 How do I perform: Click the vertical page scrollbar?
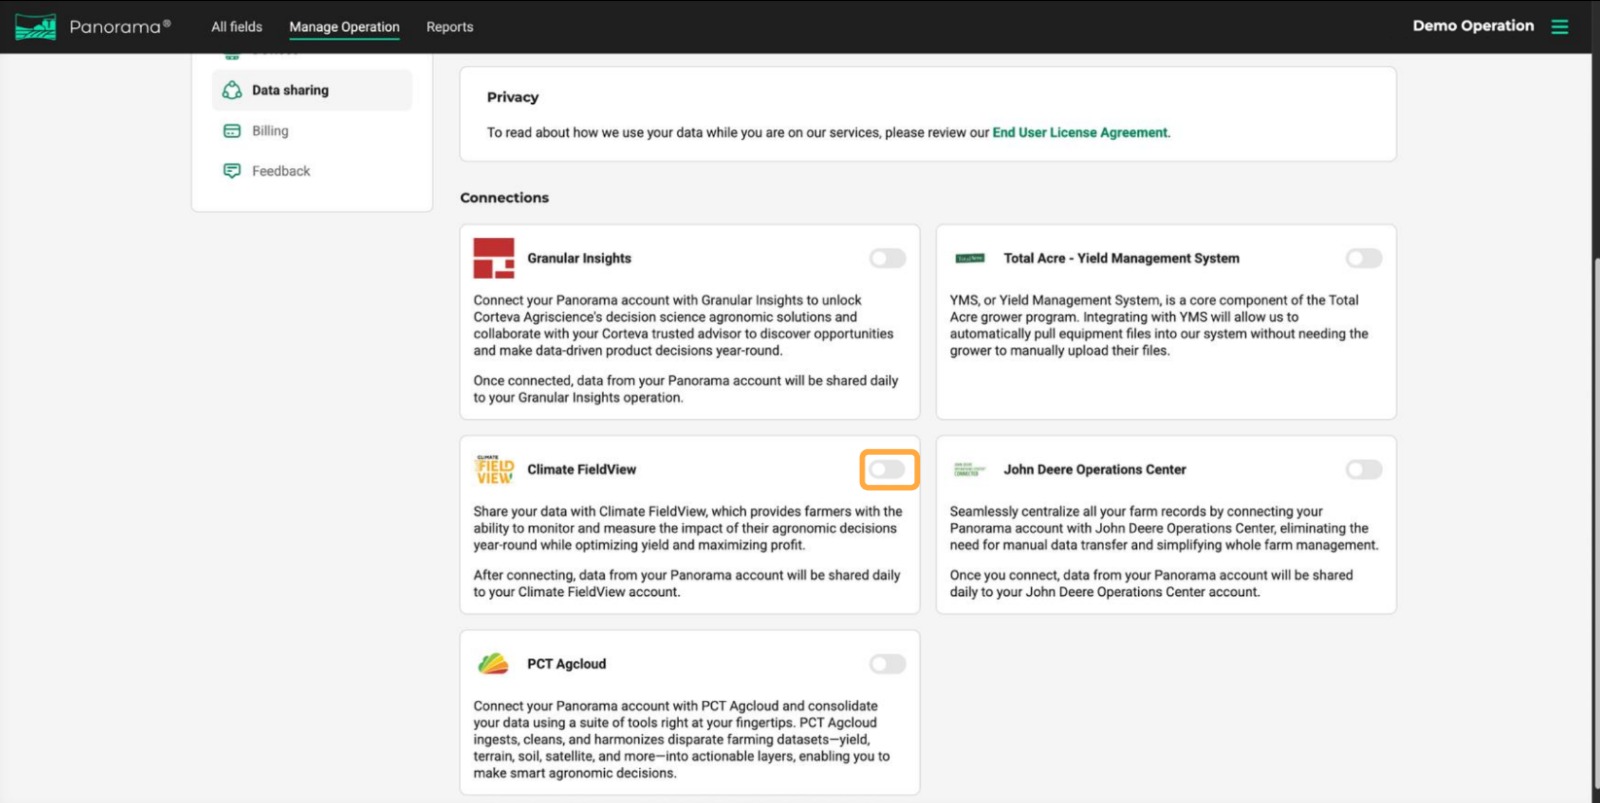[x=1594, y=500]
